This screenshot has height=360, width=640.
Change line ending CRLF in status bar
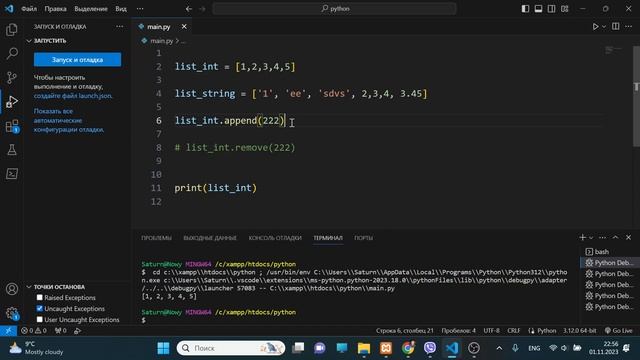[513, 331]
